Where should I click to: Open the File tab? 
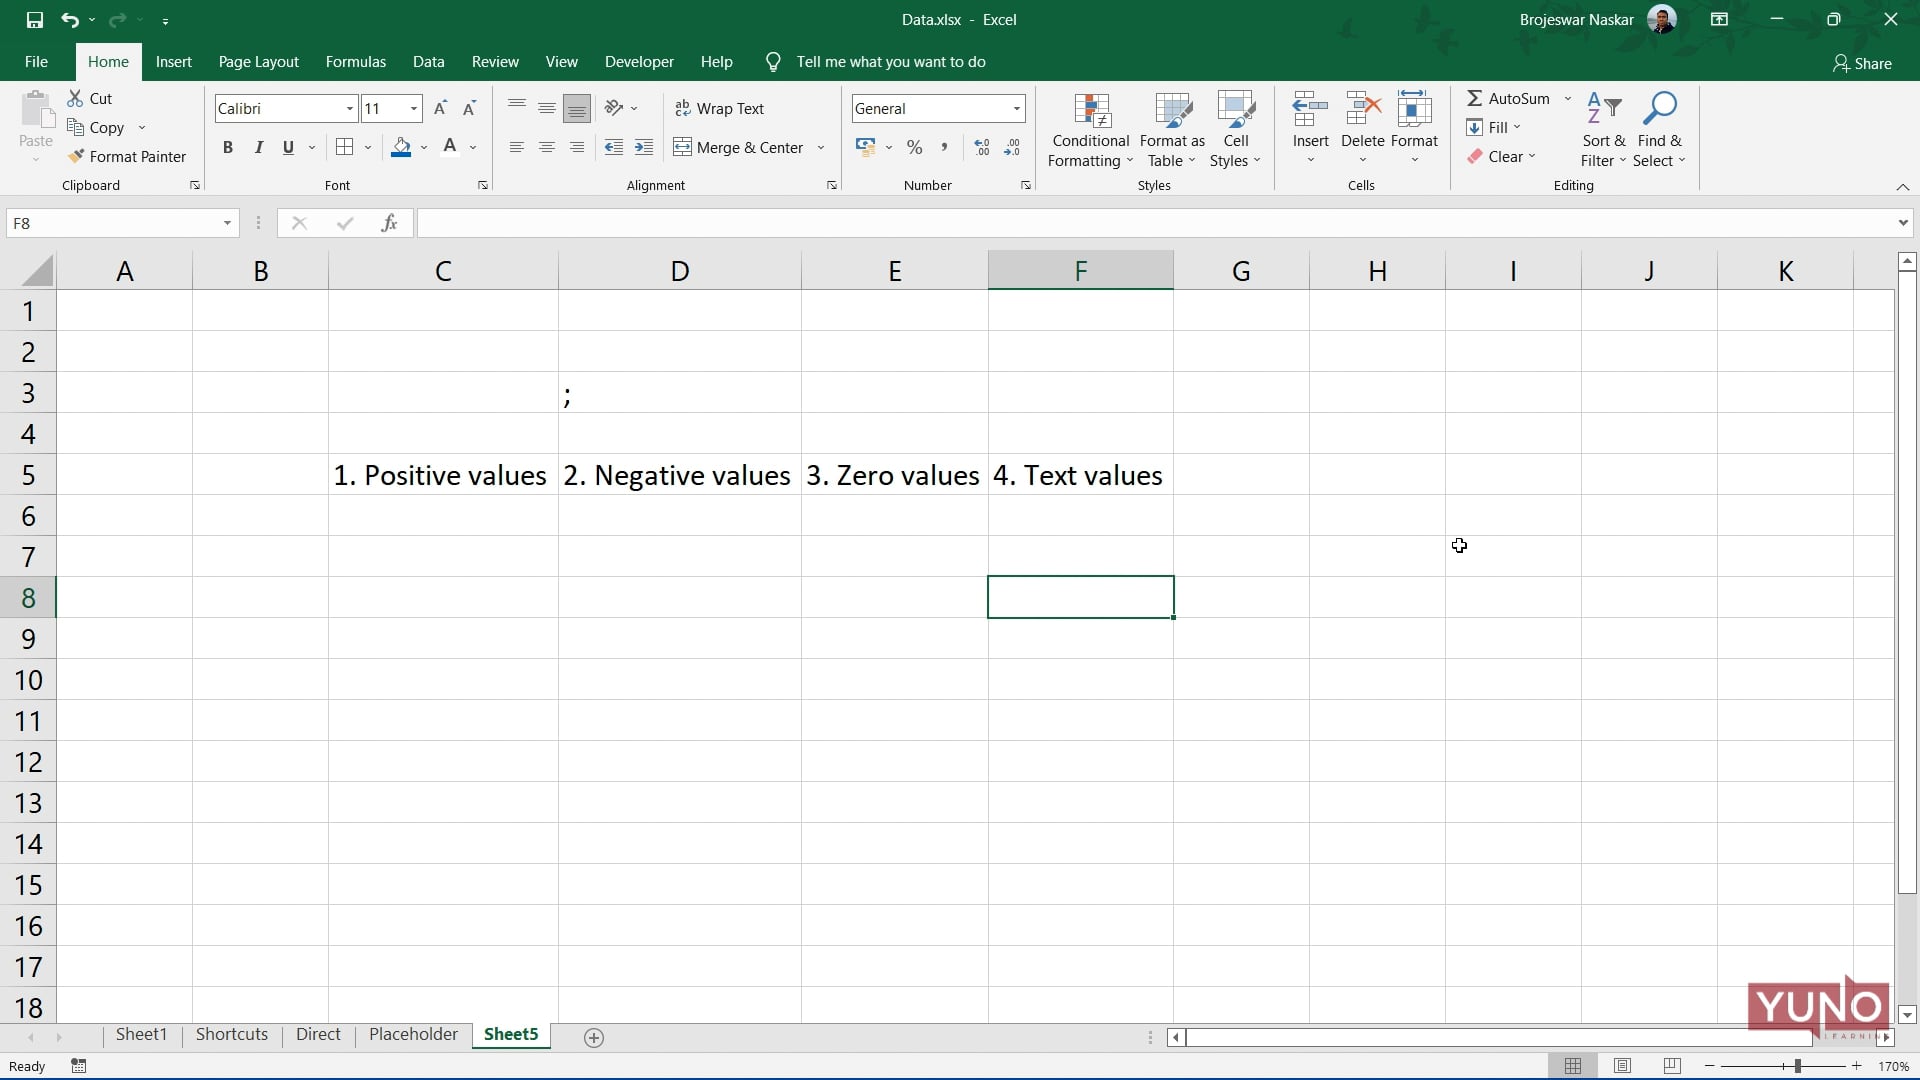click(36, 61)
